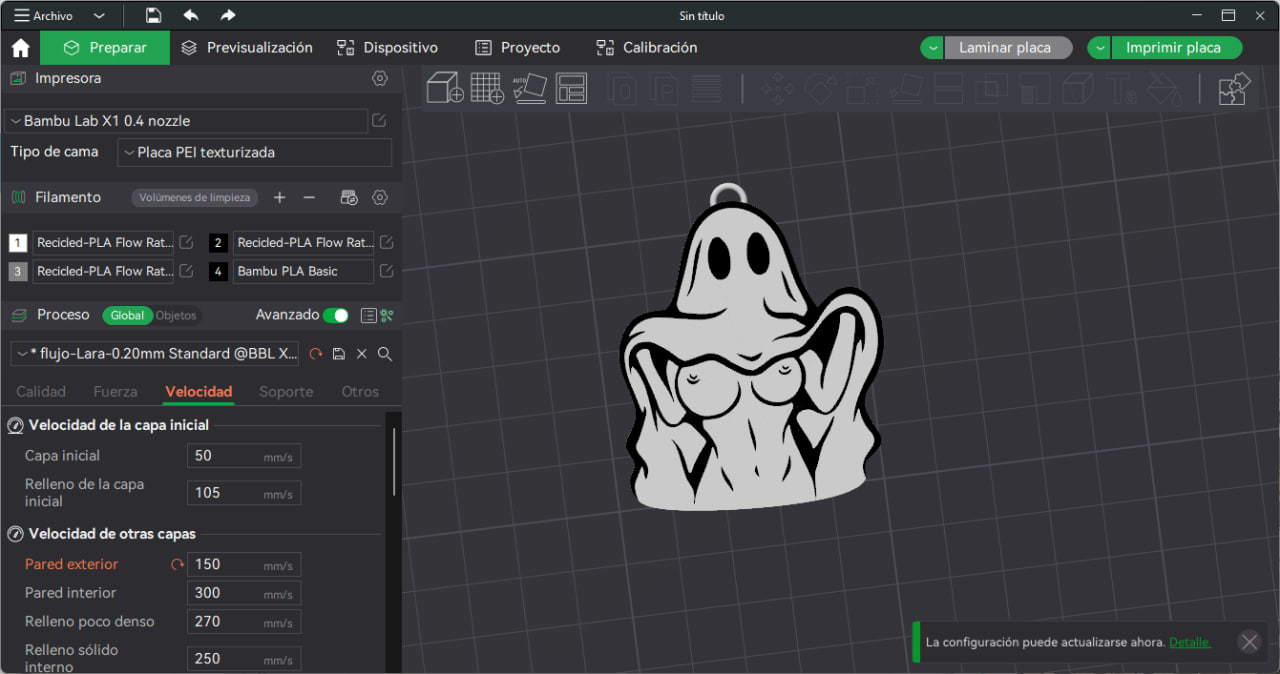
Task: Sync filaments from AMS icon
Action: [x=349, y=198]
